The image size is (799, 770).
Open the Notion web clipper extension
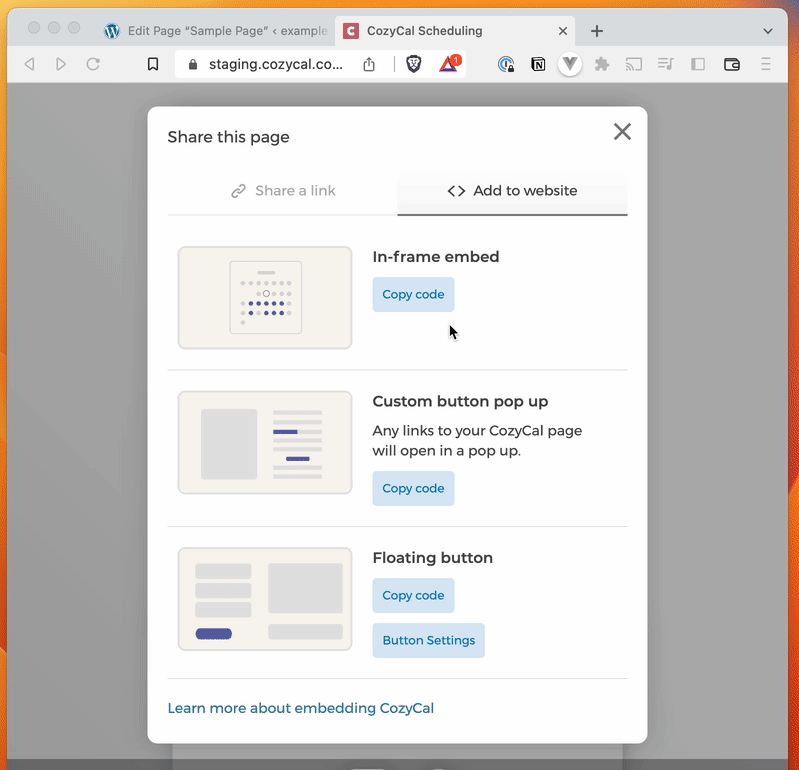point(538,64)
